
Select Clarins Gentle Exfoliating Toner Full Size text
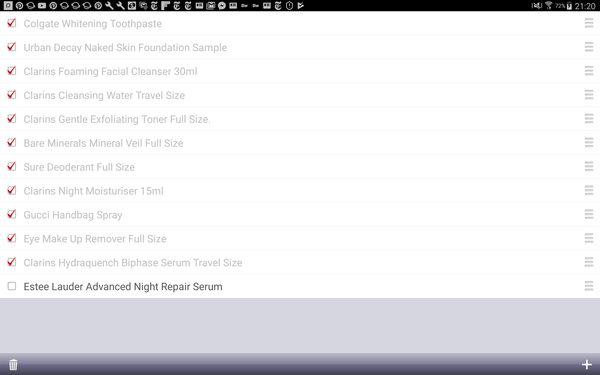(117, 119)
